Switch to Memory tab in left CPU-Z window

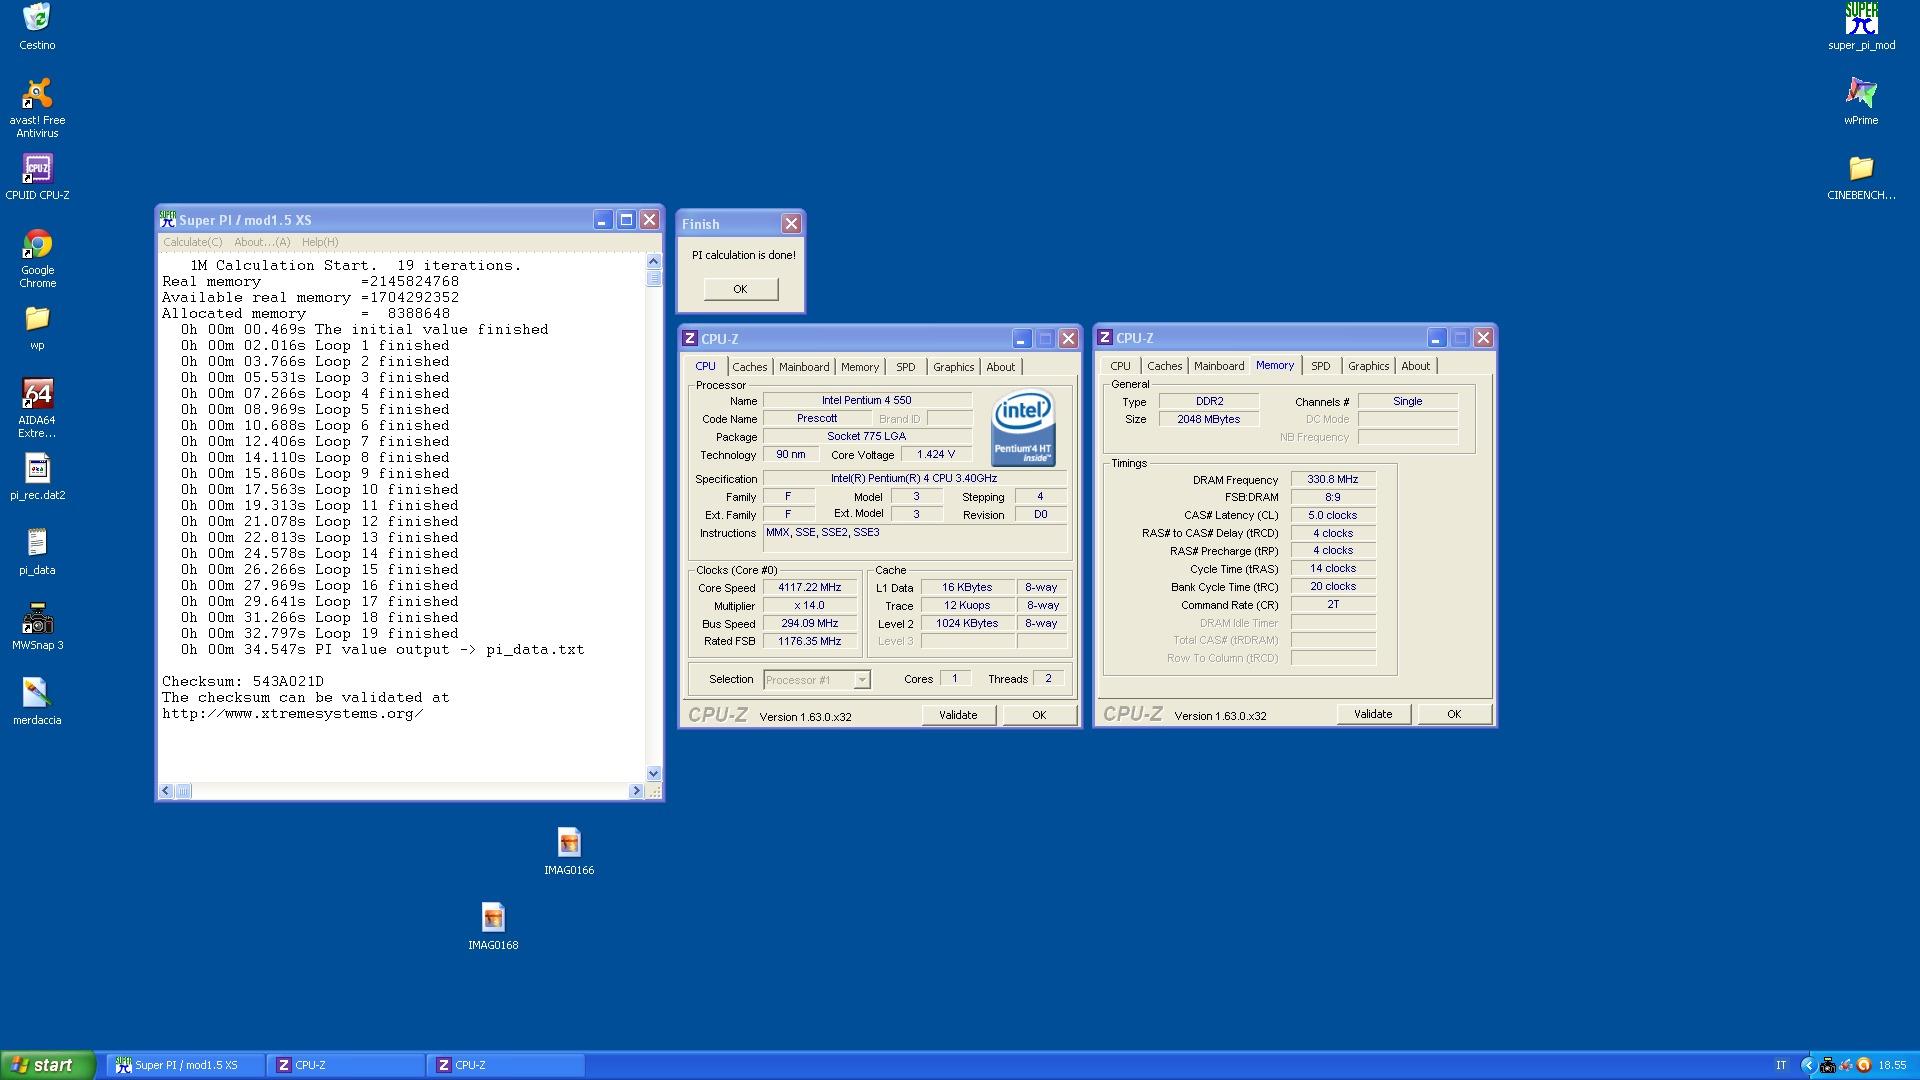[860, 367]
